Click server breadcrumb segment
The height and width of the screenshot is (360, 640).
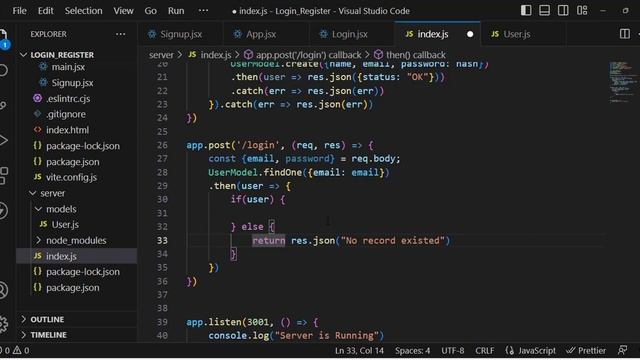(161, 55)
